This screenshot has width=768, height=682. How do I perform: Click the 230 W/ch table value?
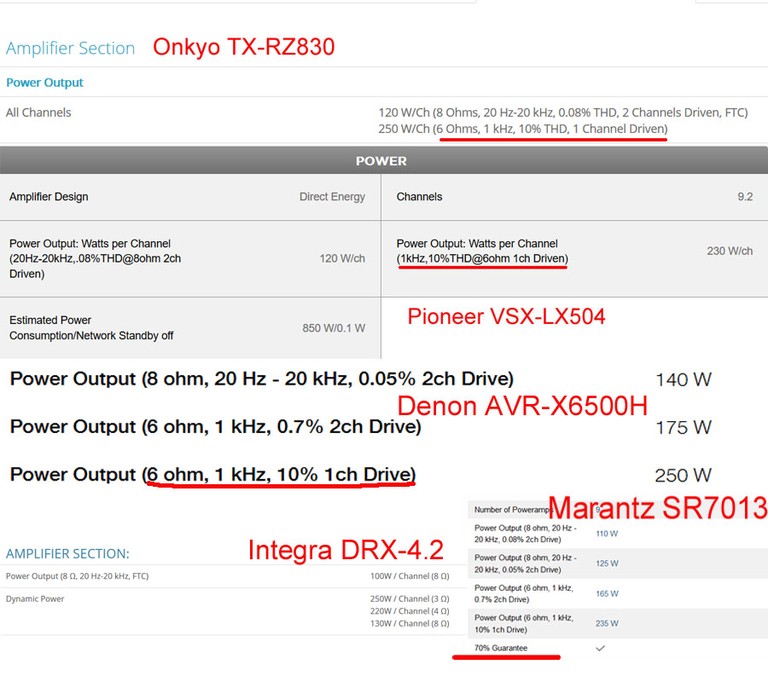(729, 251)
